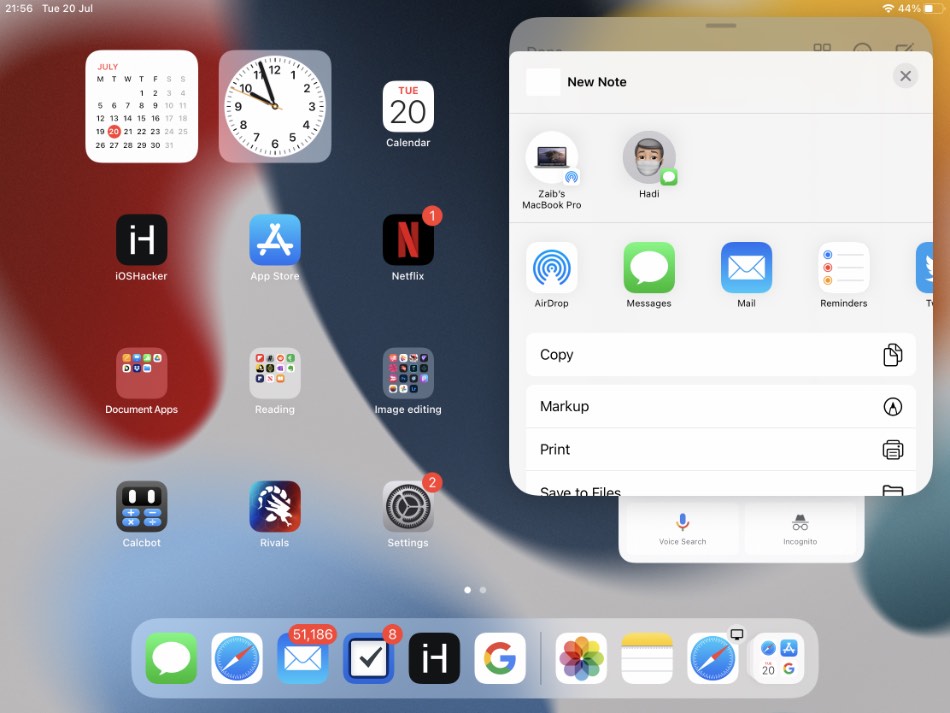Open the Photos app in the dock

coord(581,658)
